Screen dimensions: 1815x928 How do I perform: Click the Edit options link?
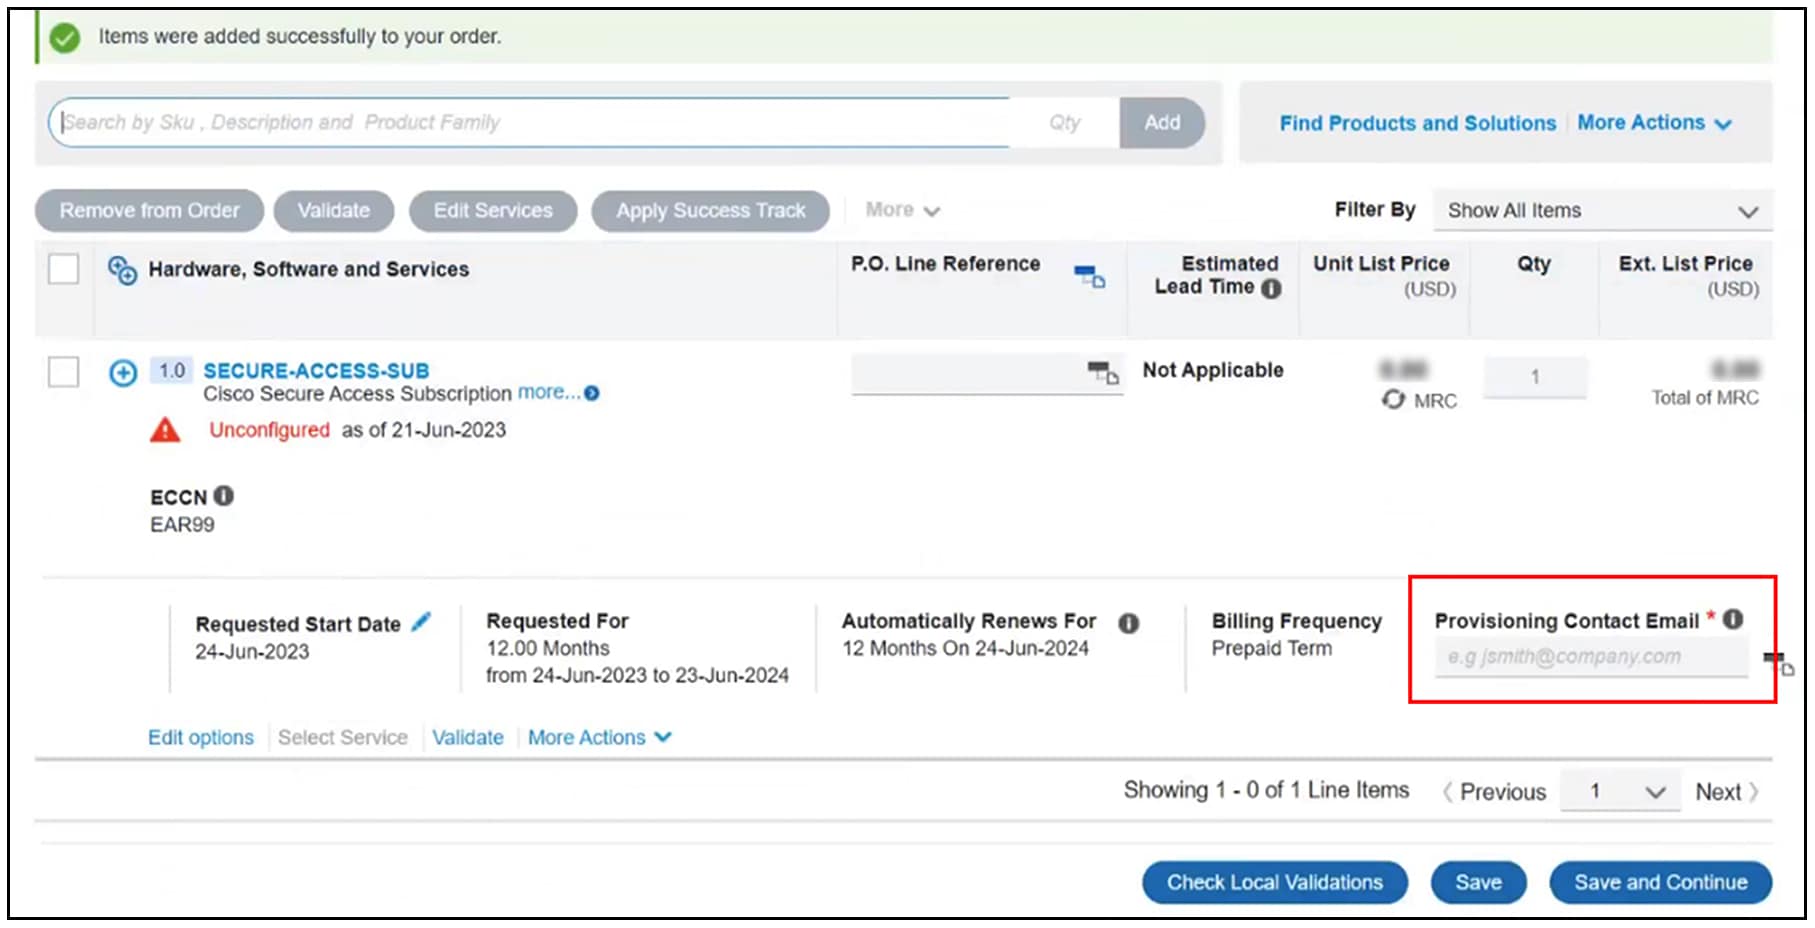click(x=201, y=738)
